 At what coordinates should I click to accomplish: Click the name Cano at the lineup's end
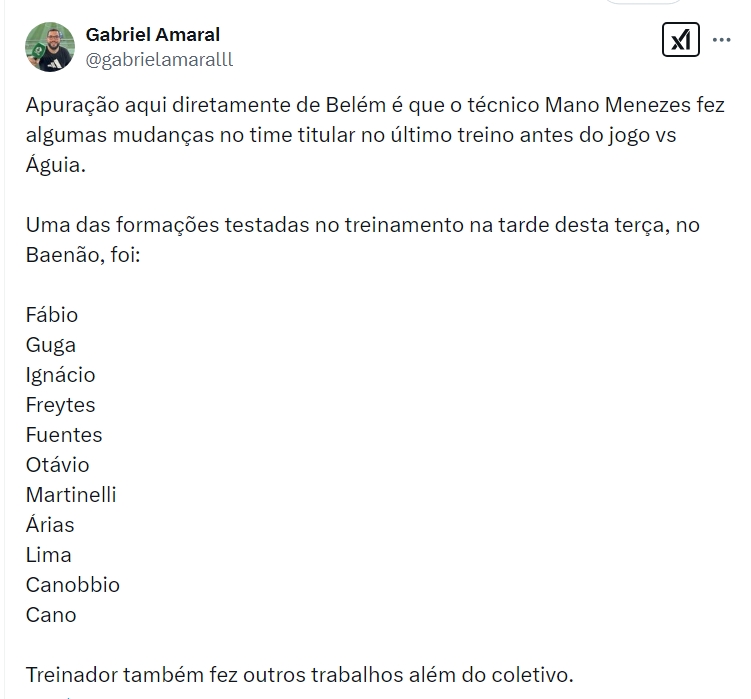(51, 615)
